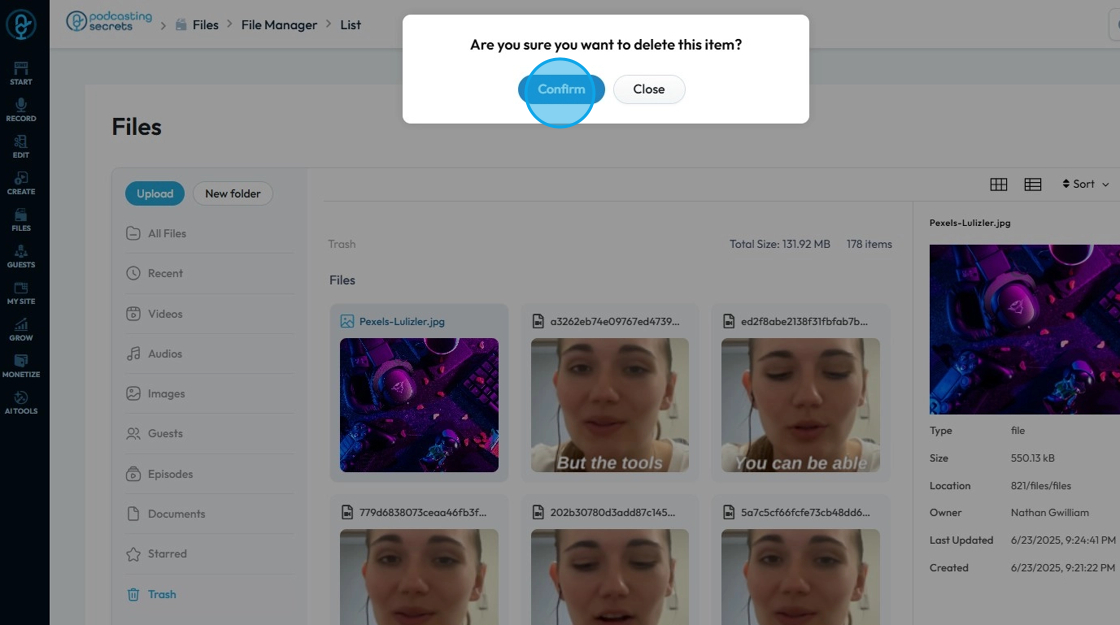This screenshot has height=625, width=1120.
Task: Click the Owner value Nathan Gwilliam
Action: pos(1049,513)
